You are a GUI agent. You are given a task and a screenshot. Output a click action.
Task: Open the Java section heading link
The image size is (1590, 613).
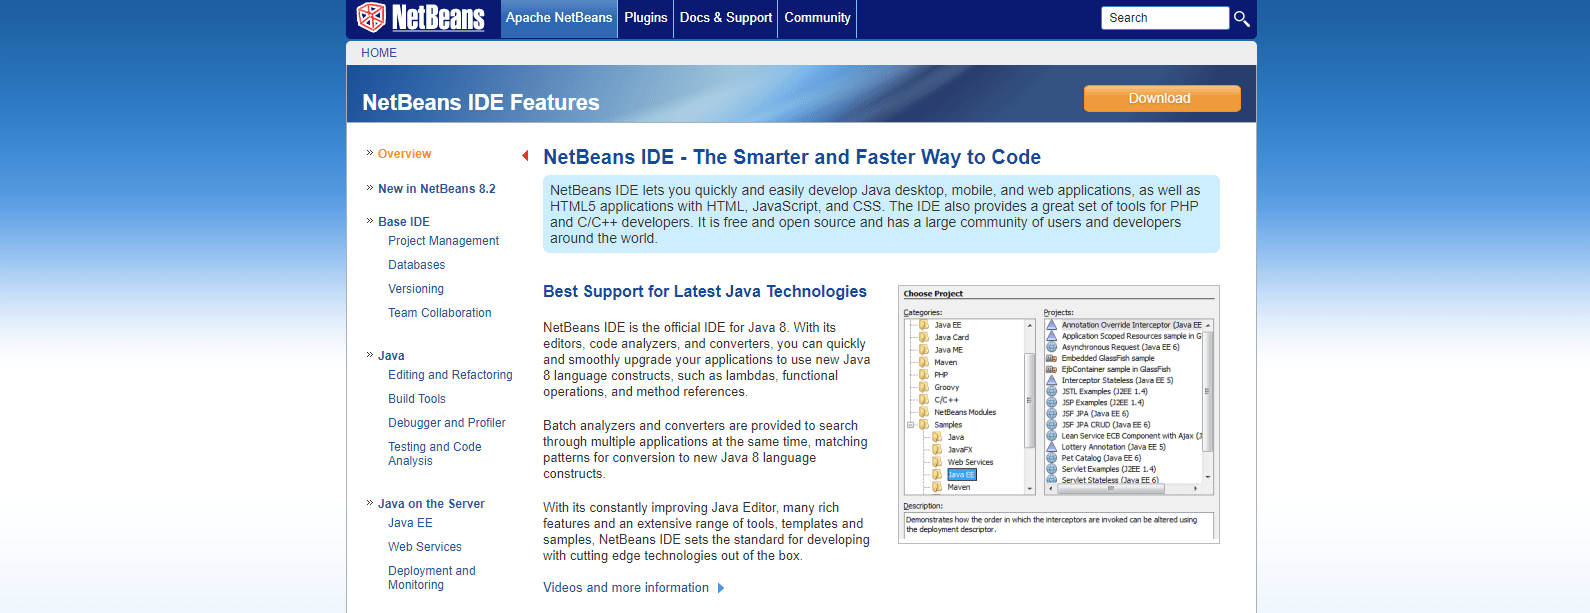point(391,356)
